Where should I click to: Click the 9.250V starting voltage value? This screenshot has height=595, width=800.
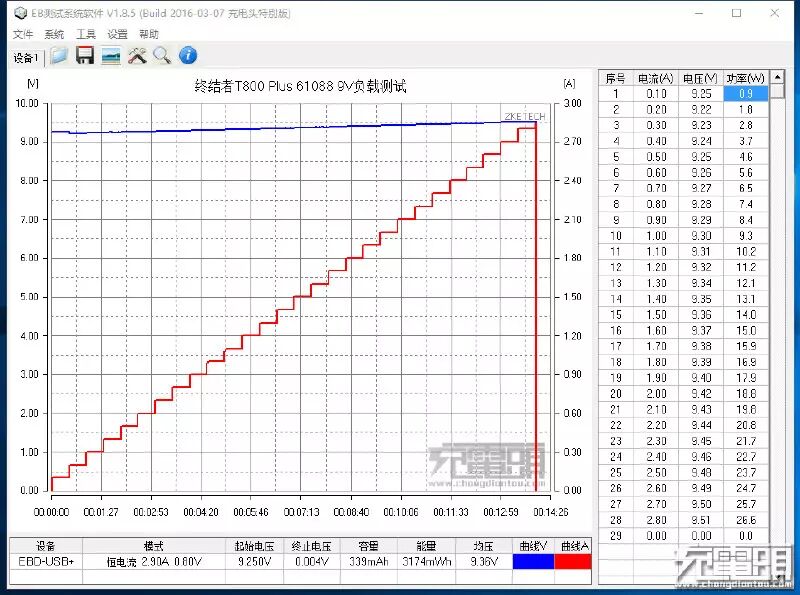[254, 562]
